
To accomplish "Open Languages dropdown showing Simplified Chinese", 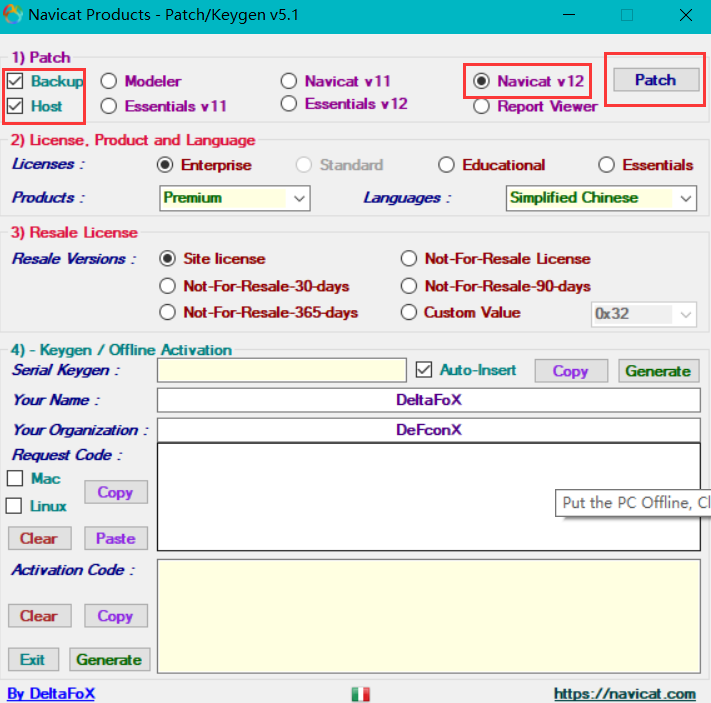I will [x=601, y=198].
